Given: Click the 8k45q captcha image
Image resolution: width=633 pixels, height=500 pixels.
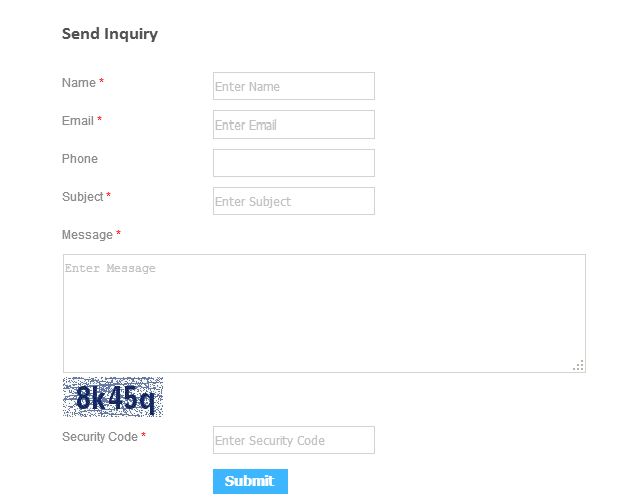Looking at the screenshot, I should click(x=113, y=397).
